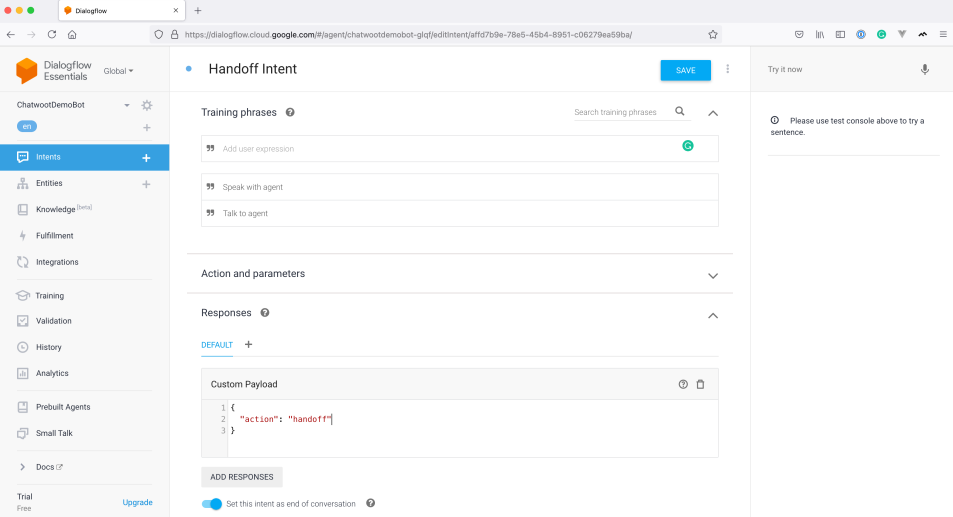
Task: Expand Action and parameters section
Action: (713, 276)
